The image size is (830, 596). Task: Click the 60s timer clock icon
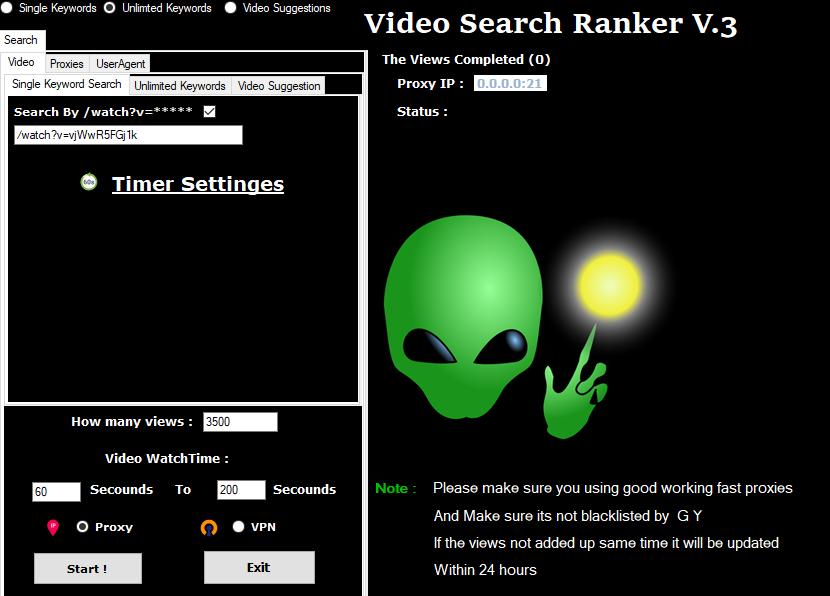[89, 182]
